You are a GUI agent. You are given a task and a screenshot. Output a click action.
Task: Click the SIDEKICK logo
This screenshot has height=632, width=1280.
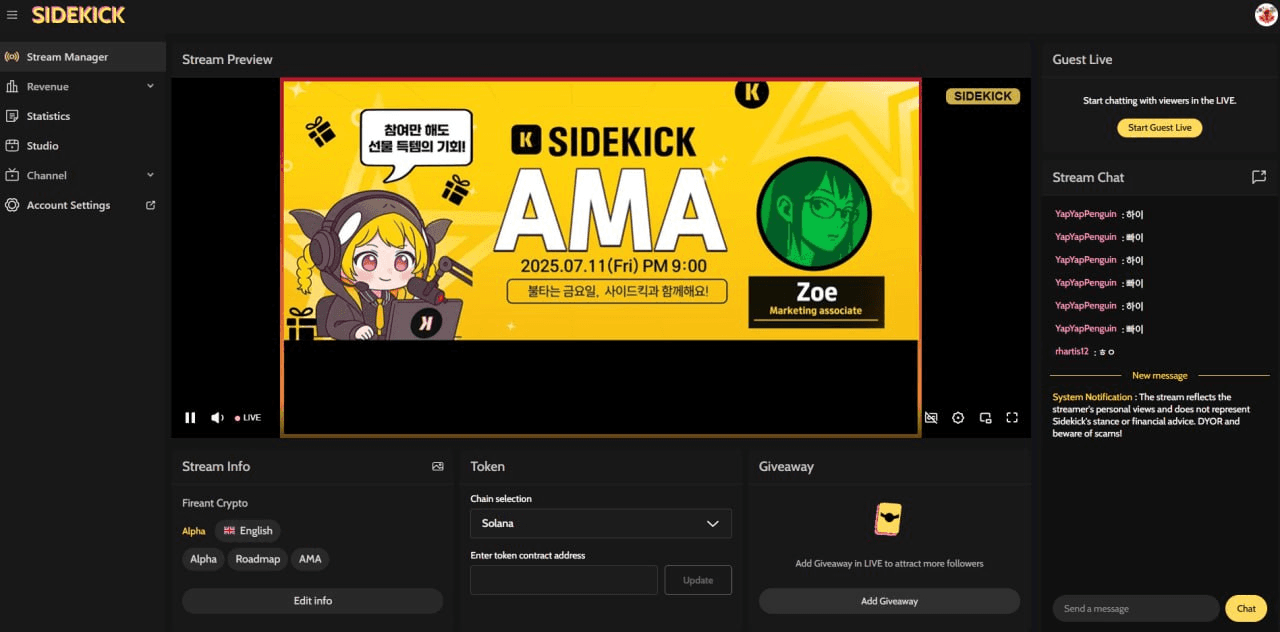pyautogui.click(x=78, y=15)
